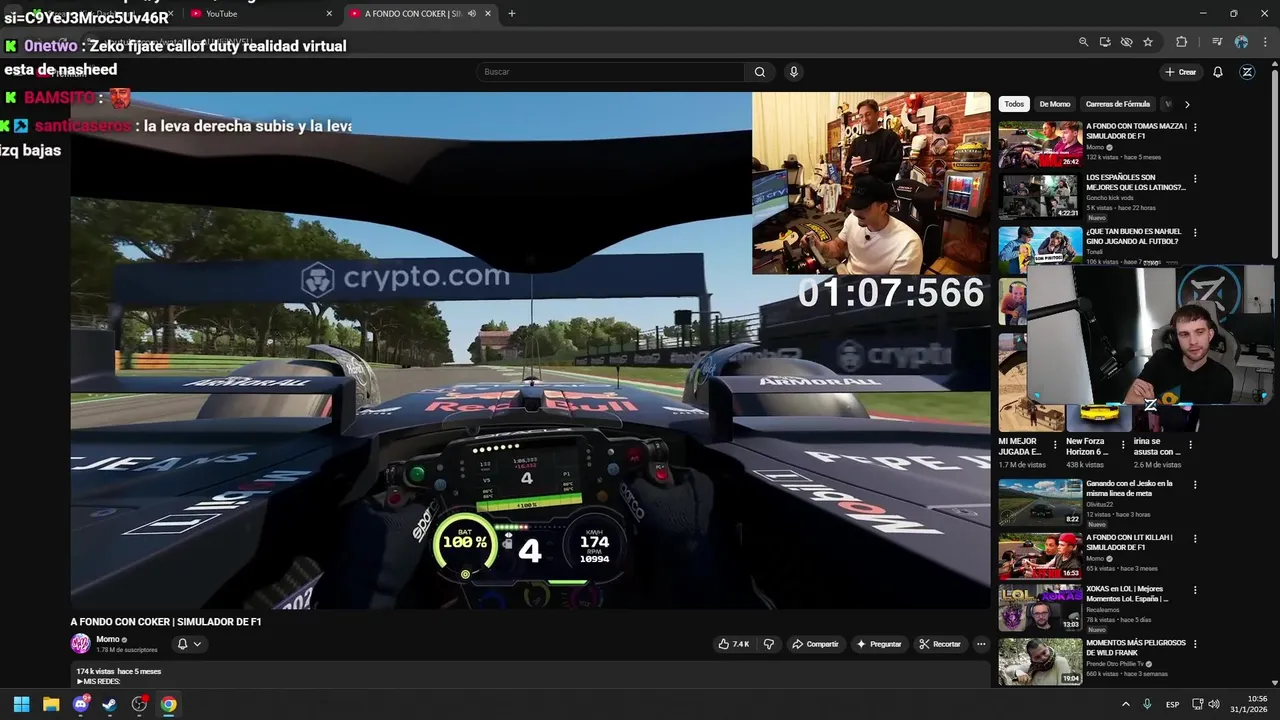
Task: Open more actions ellipsis below video
Action: (x=981, y=644)
